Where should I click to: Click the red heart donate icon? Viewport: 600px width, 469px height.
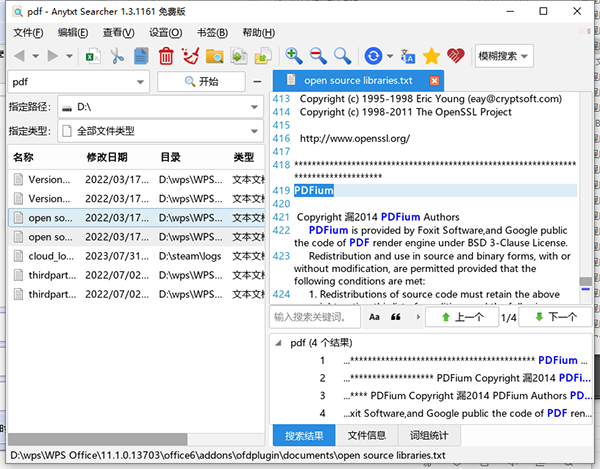pyautogui.click(x=455, y=56)
